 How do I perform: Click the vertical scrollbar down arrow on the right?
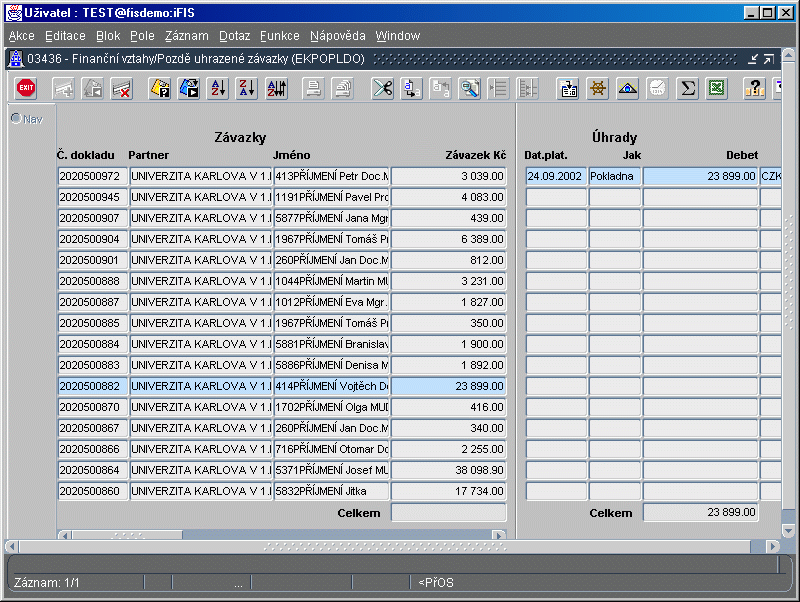[788, 531]
